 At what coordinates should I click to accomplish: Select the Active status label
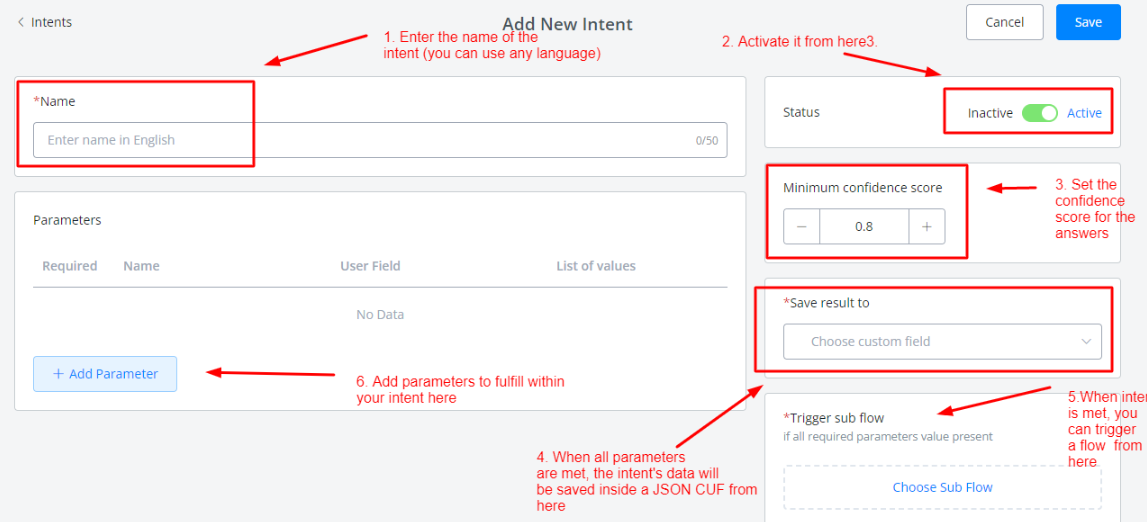click(x=1084, y=113)
